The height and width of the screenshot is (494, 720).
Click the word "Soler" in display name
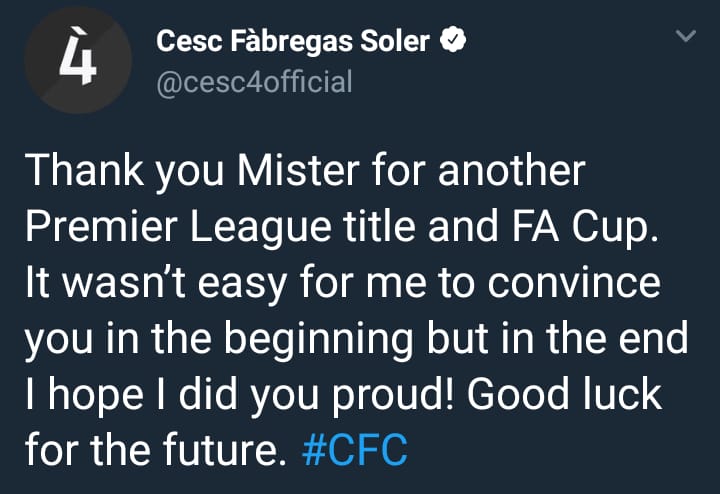pyautogui.click(x=395, y=41)
